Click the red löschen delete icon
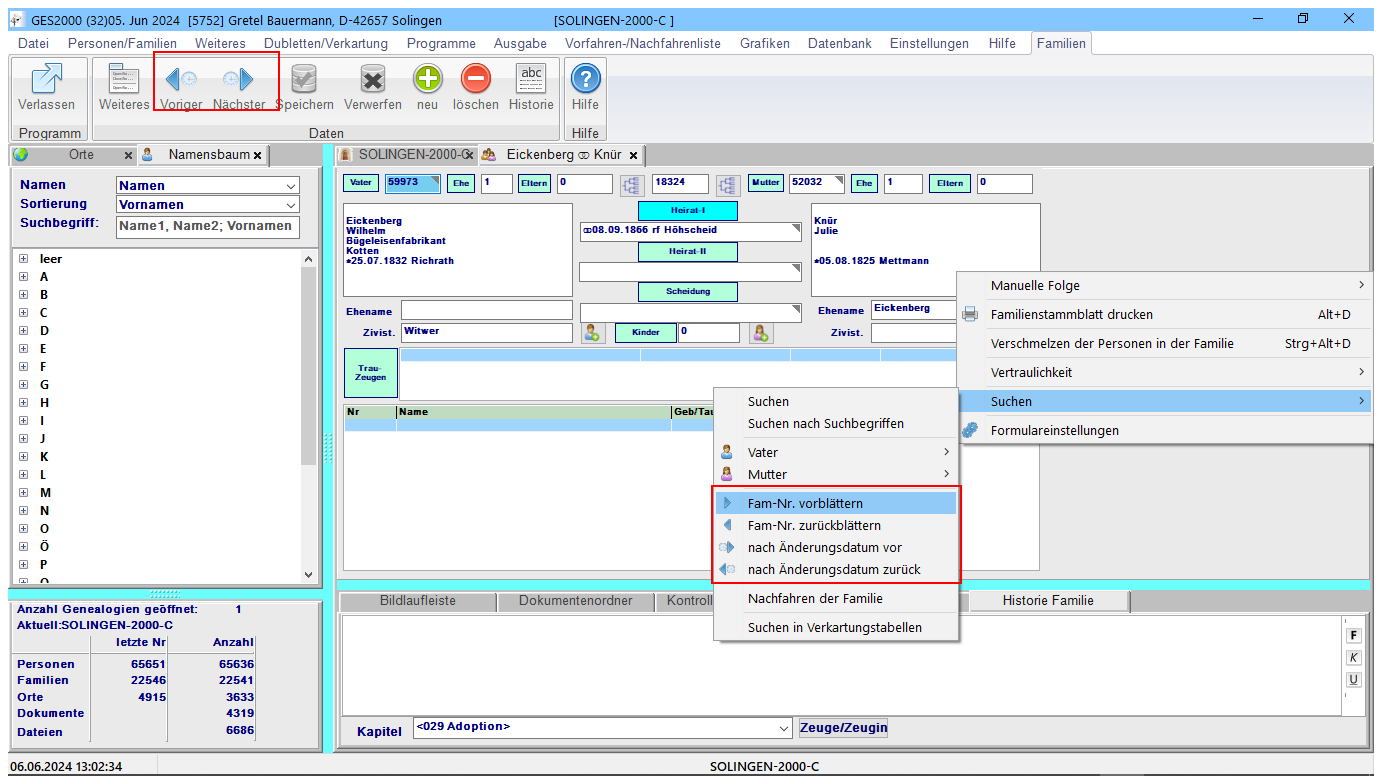This screenshot has width=1382, height=784. pyautogui.click(x=475, y=79)
